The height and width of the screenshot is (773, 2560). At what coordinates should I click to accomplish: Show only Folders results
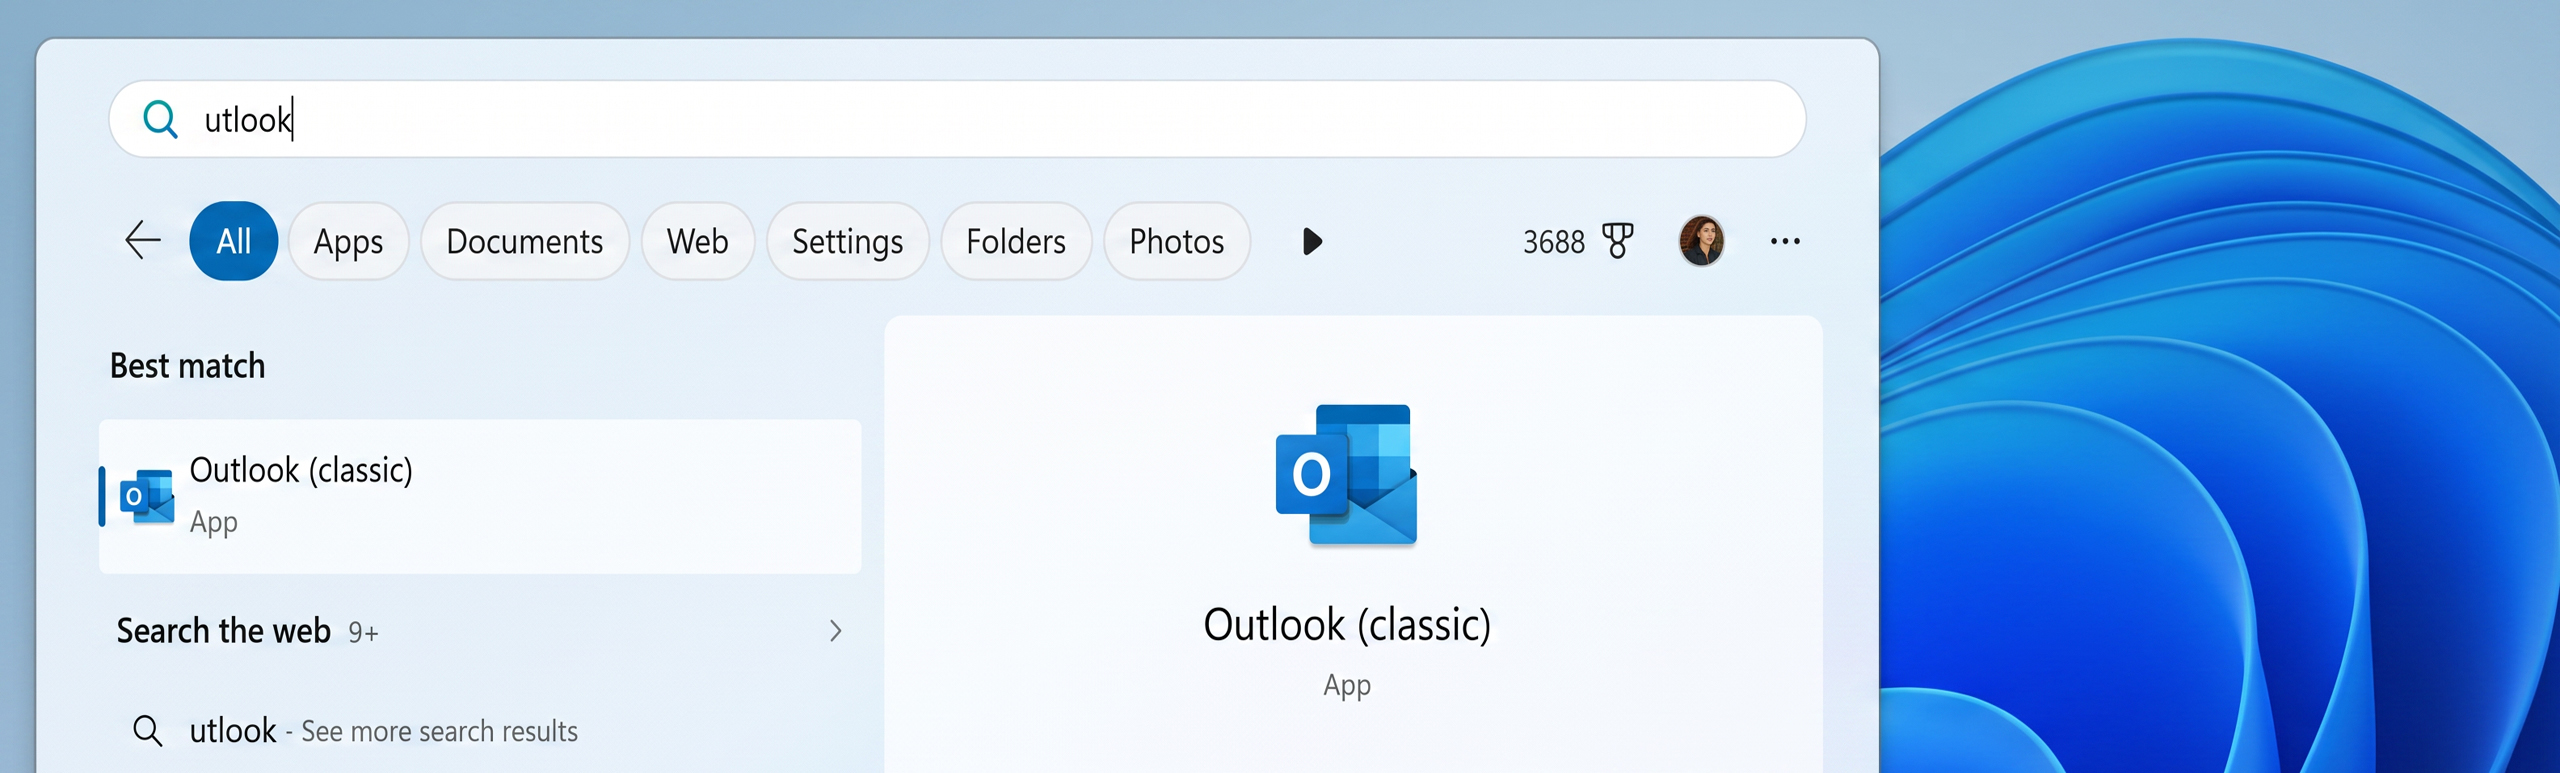[x=1015, y=241]
